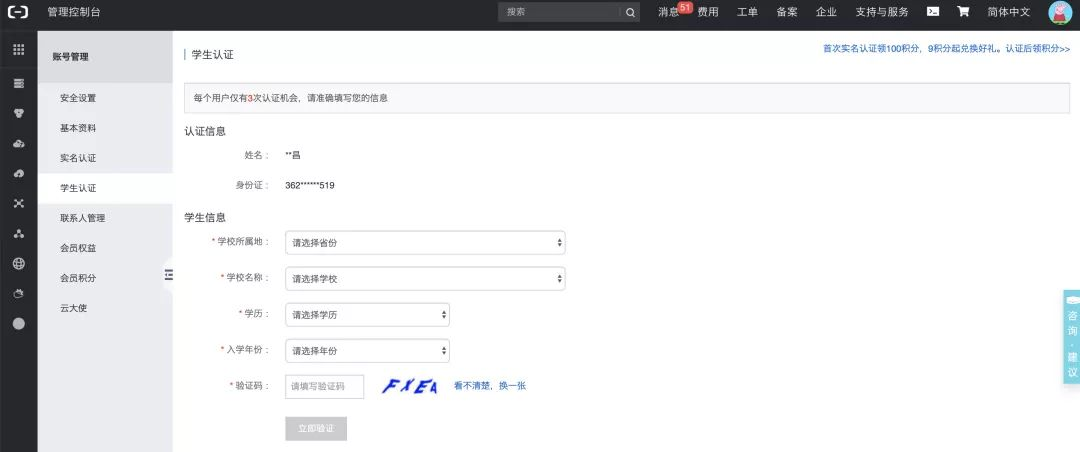Open the Cloud Shell terminal icon
The width and height of the screenshot is (1080, 452).
click(933, 12)
